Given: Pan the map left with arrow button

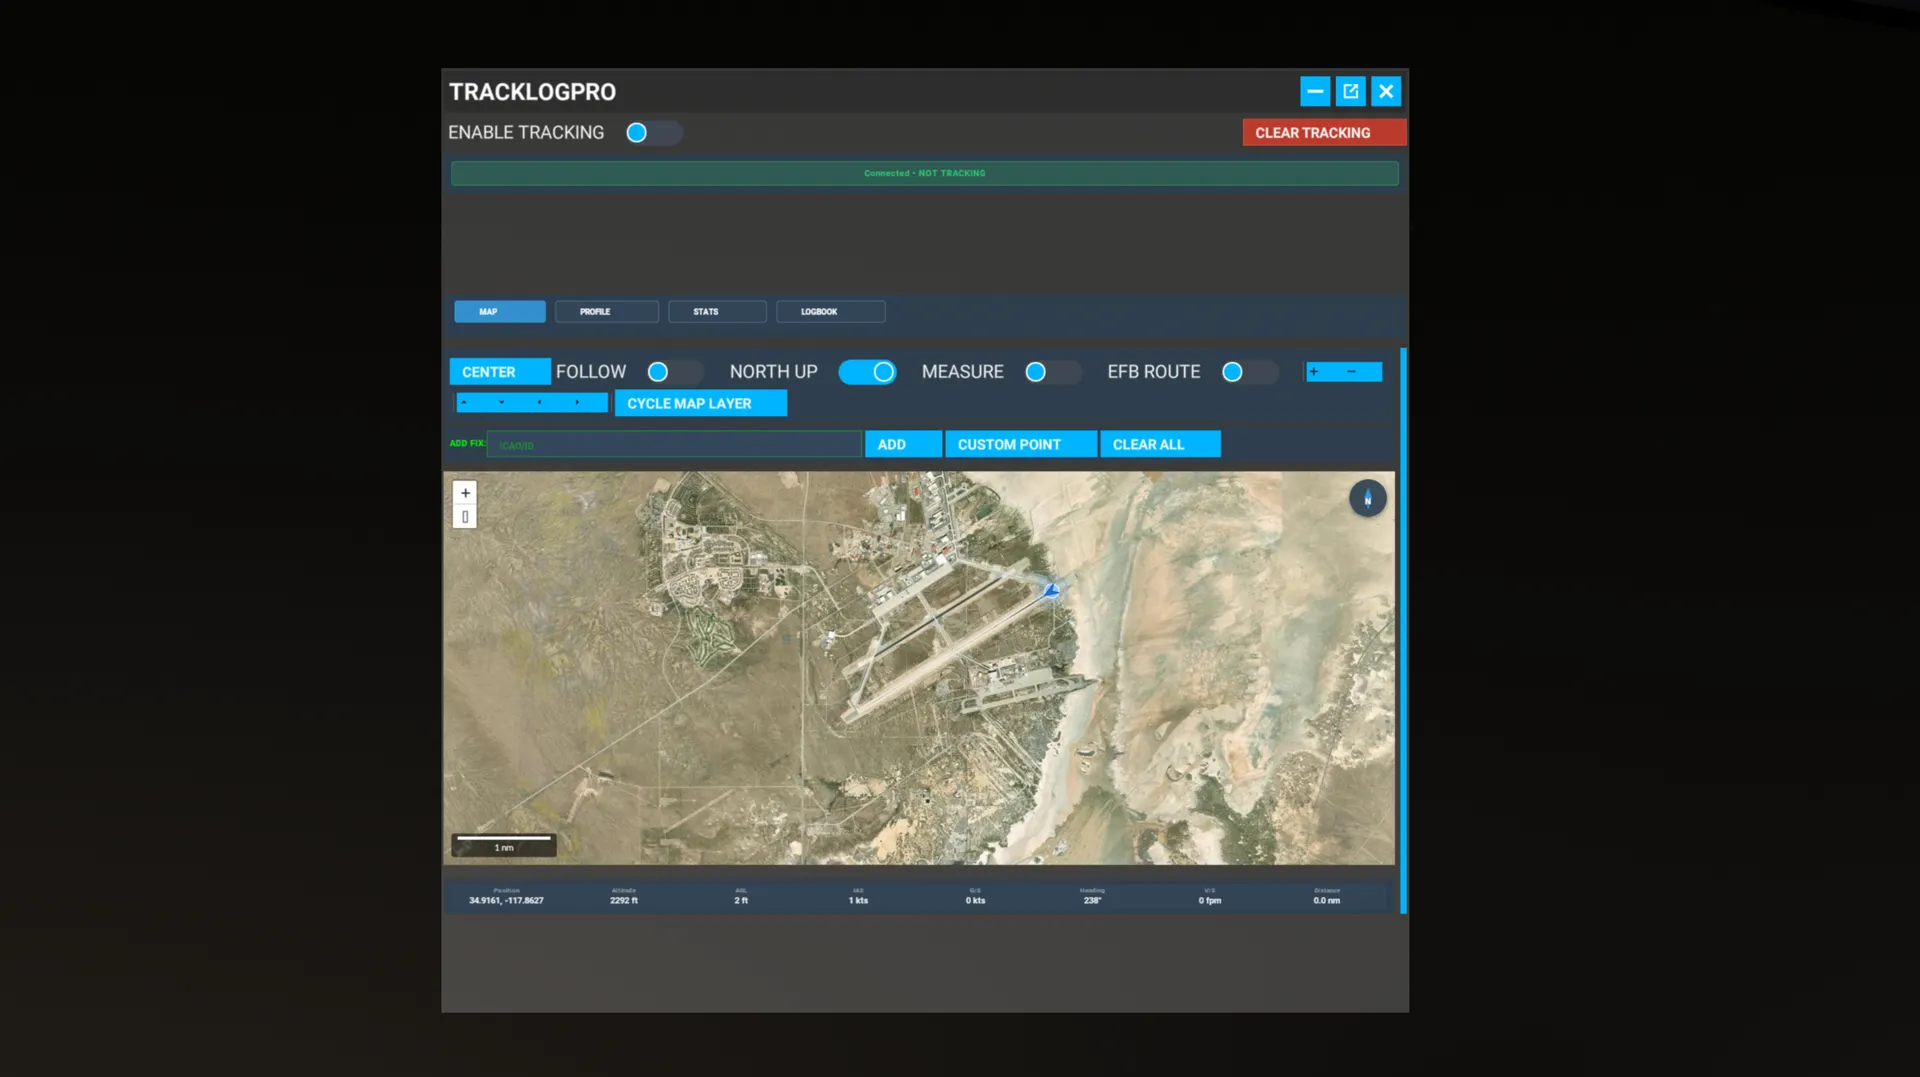Looking at the screenshot, I should pyautogui.click(x=540, y=403).
